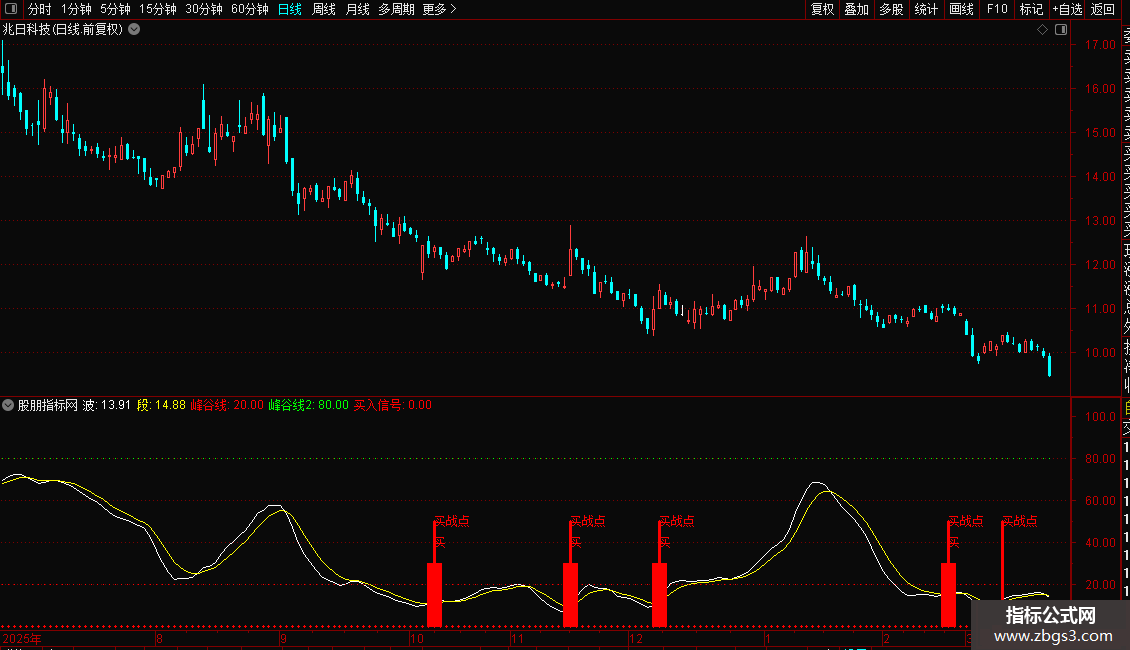1130x650 pixels.
Task: Select the 日线 daily chart tab
Action: tap(290, 9)
